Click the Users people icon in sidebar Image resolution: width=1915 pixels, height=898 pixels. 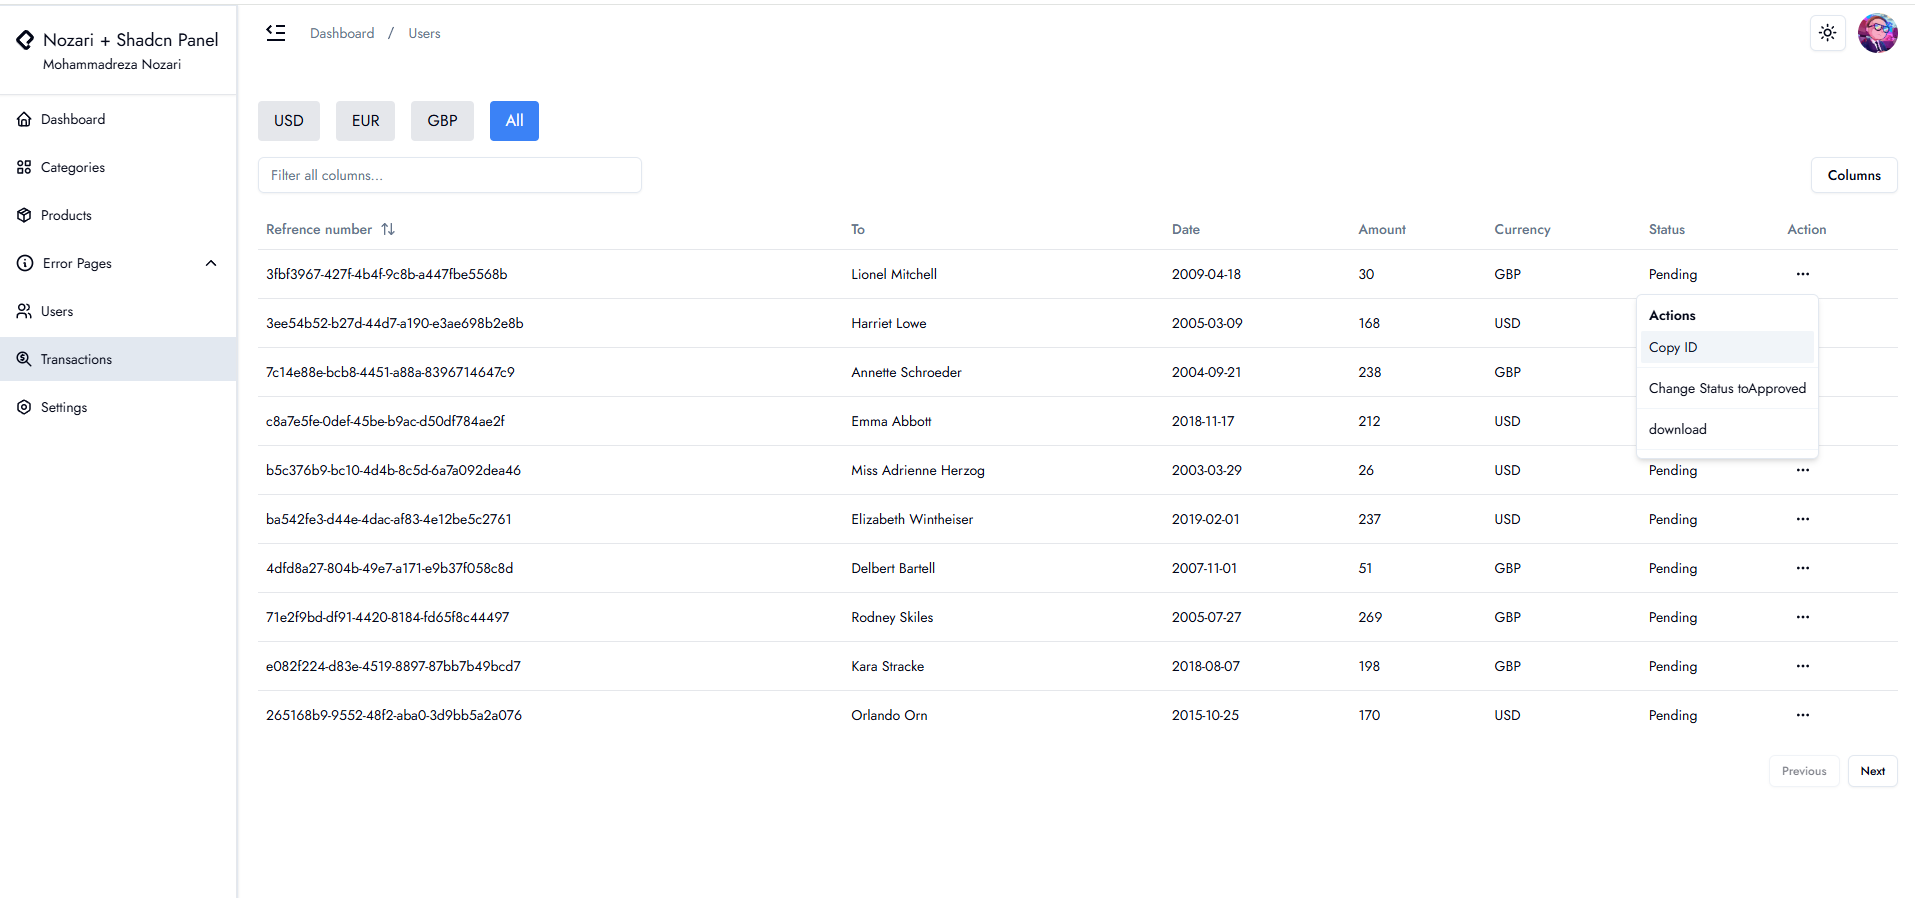click(x=25, y=311)
